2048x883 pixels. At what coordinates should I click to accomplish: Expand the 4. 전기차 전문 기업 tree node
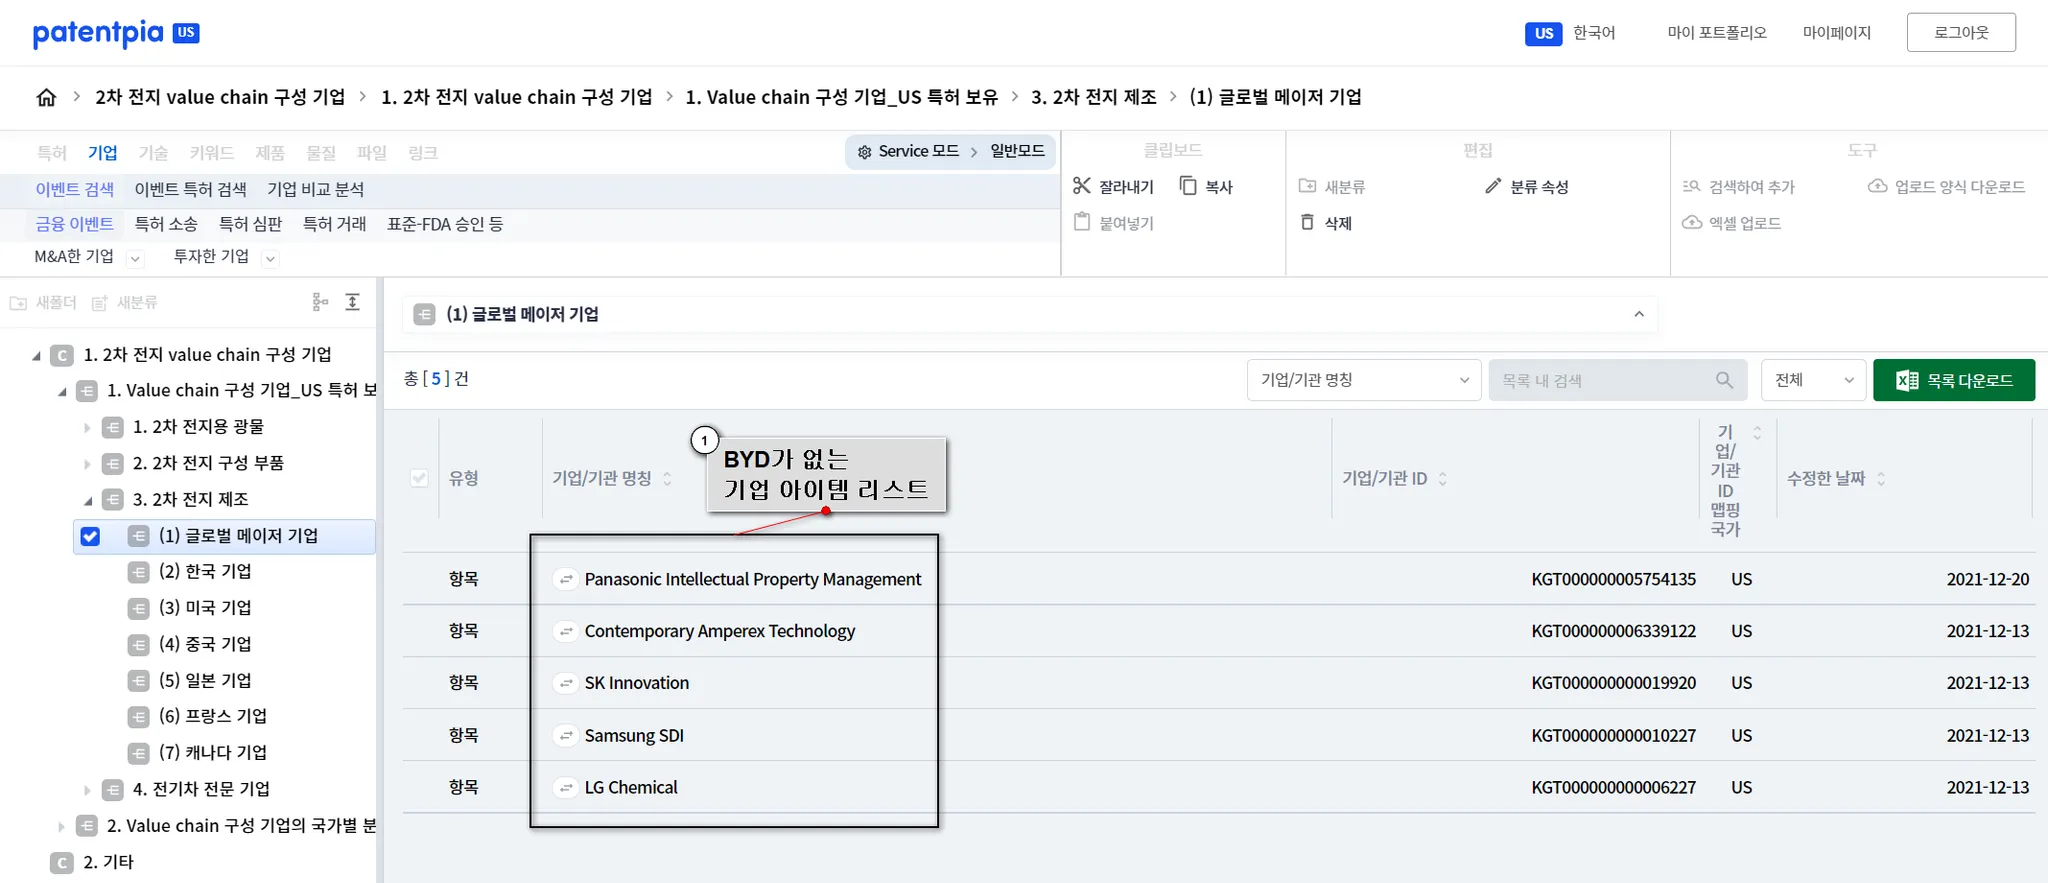point(87,790)
